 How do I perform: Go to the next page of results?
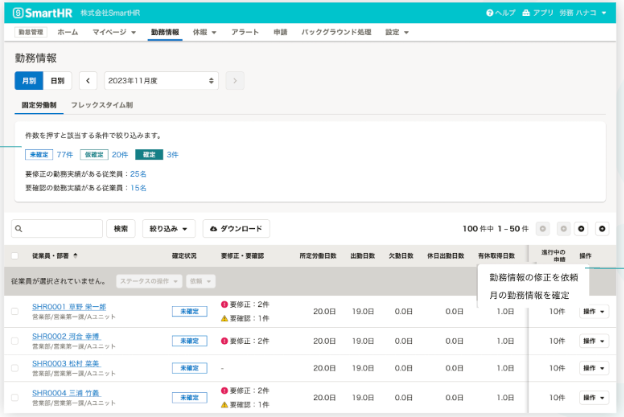pyautogui.click(x=581, y=229)
